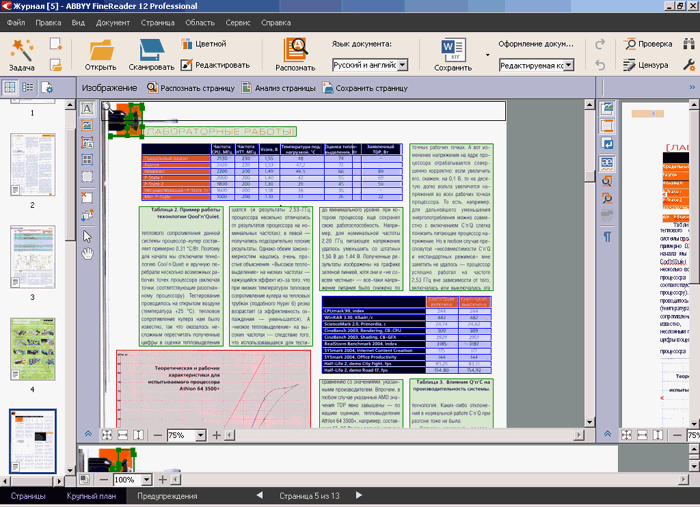This screenshot has height=507, width=700.
Task: Click the binoculars search icon
Action: (689, 44)
